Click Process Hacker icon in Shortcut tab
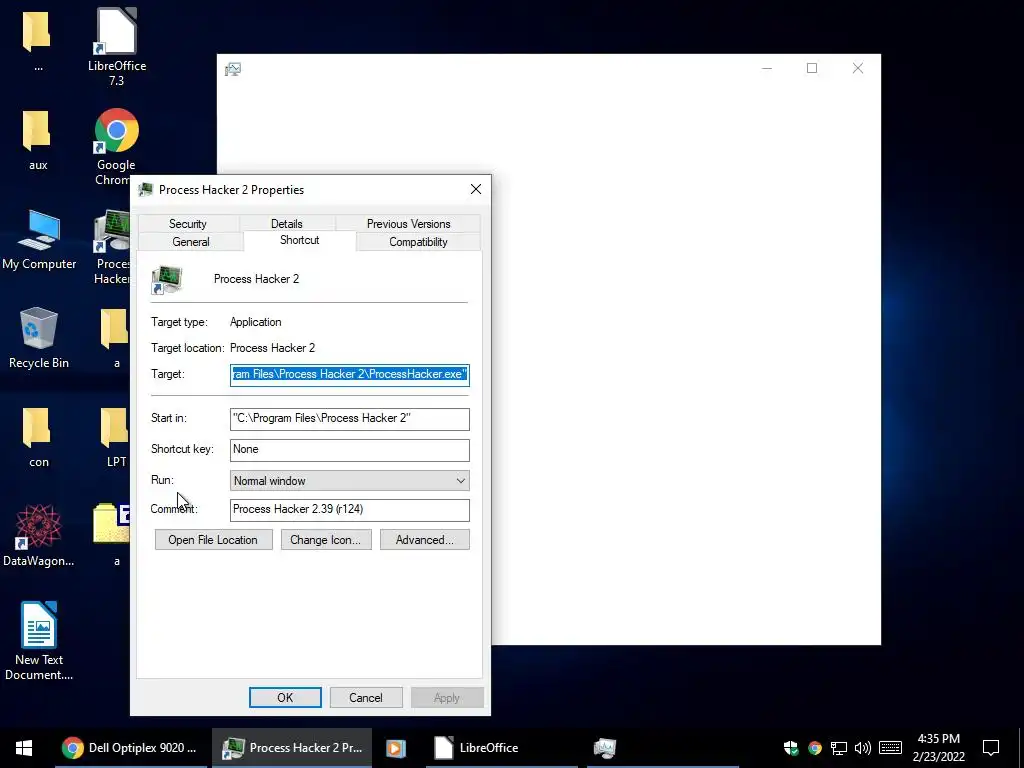The image size is (1024, 768). click(x=167, y=280)
